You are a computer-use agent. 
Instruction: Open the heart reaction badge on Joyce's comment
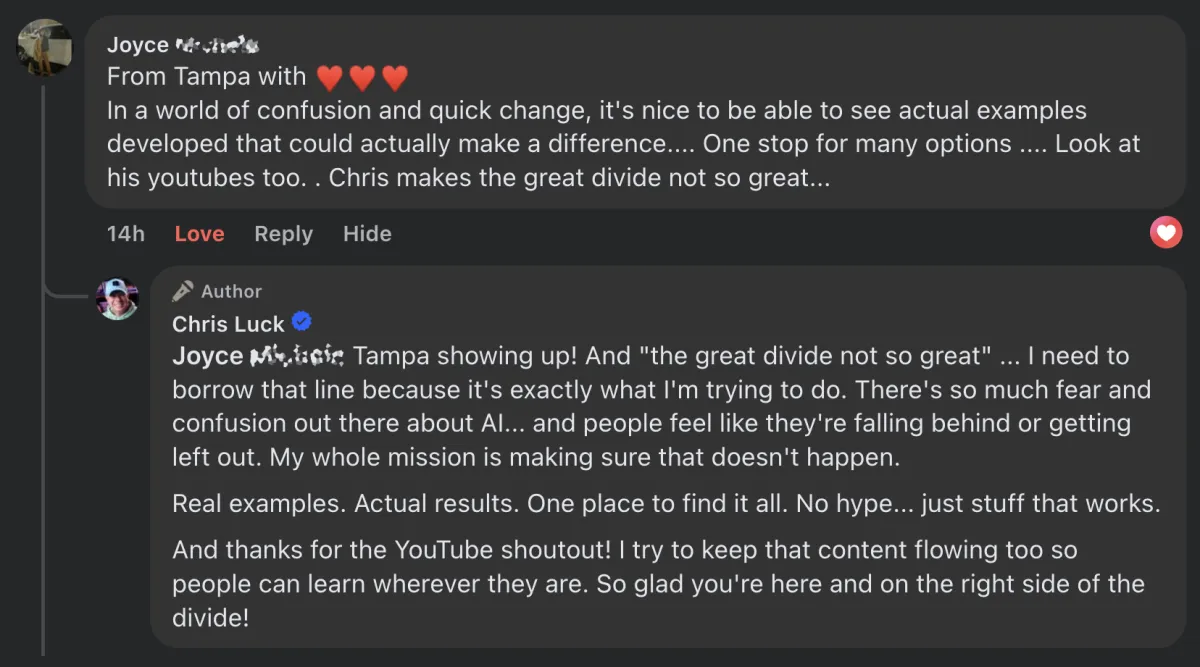(1166, 234)
